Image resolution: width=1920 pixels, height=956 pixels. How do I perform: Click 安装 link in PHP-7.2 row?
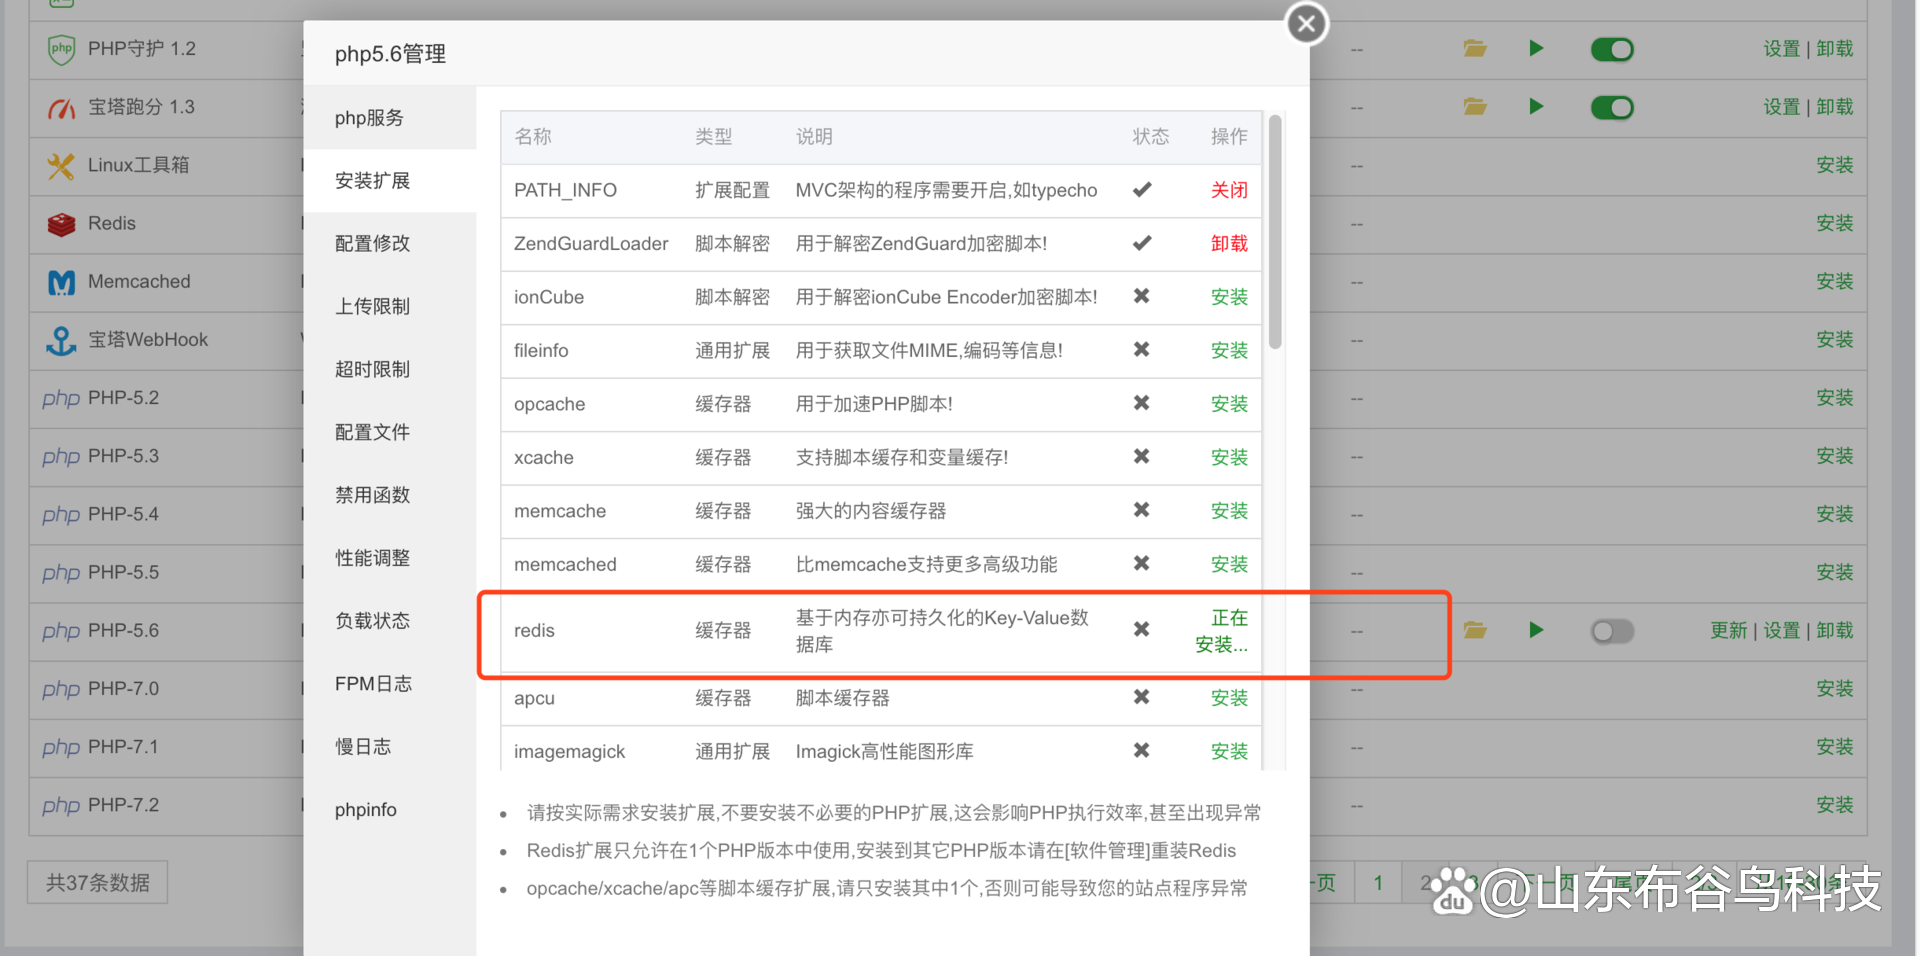pos(1835,805)
